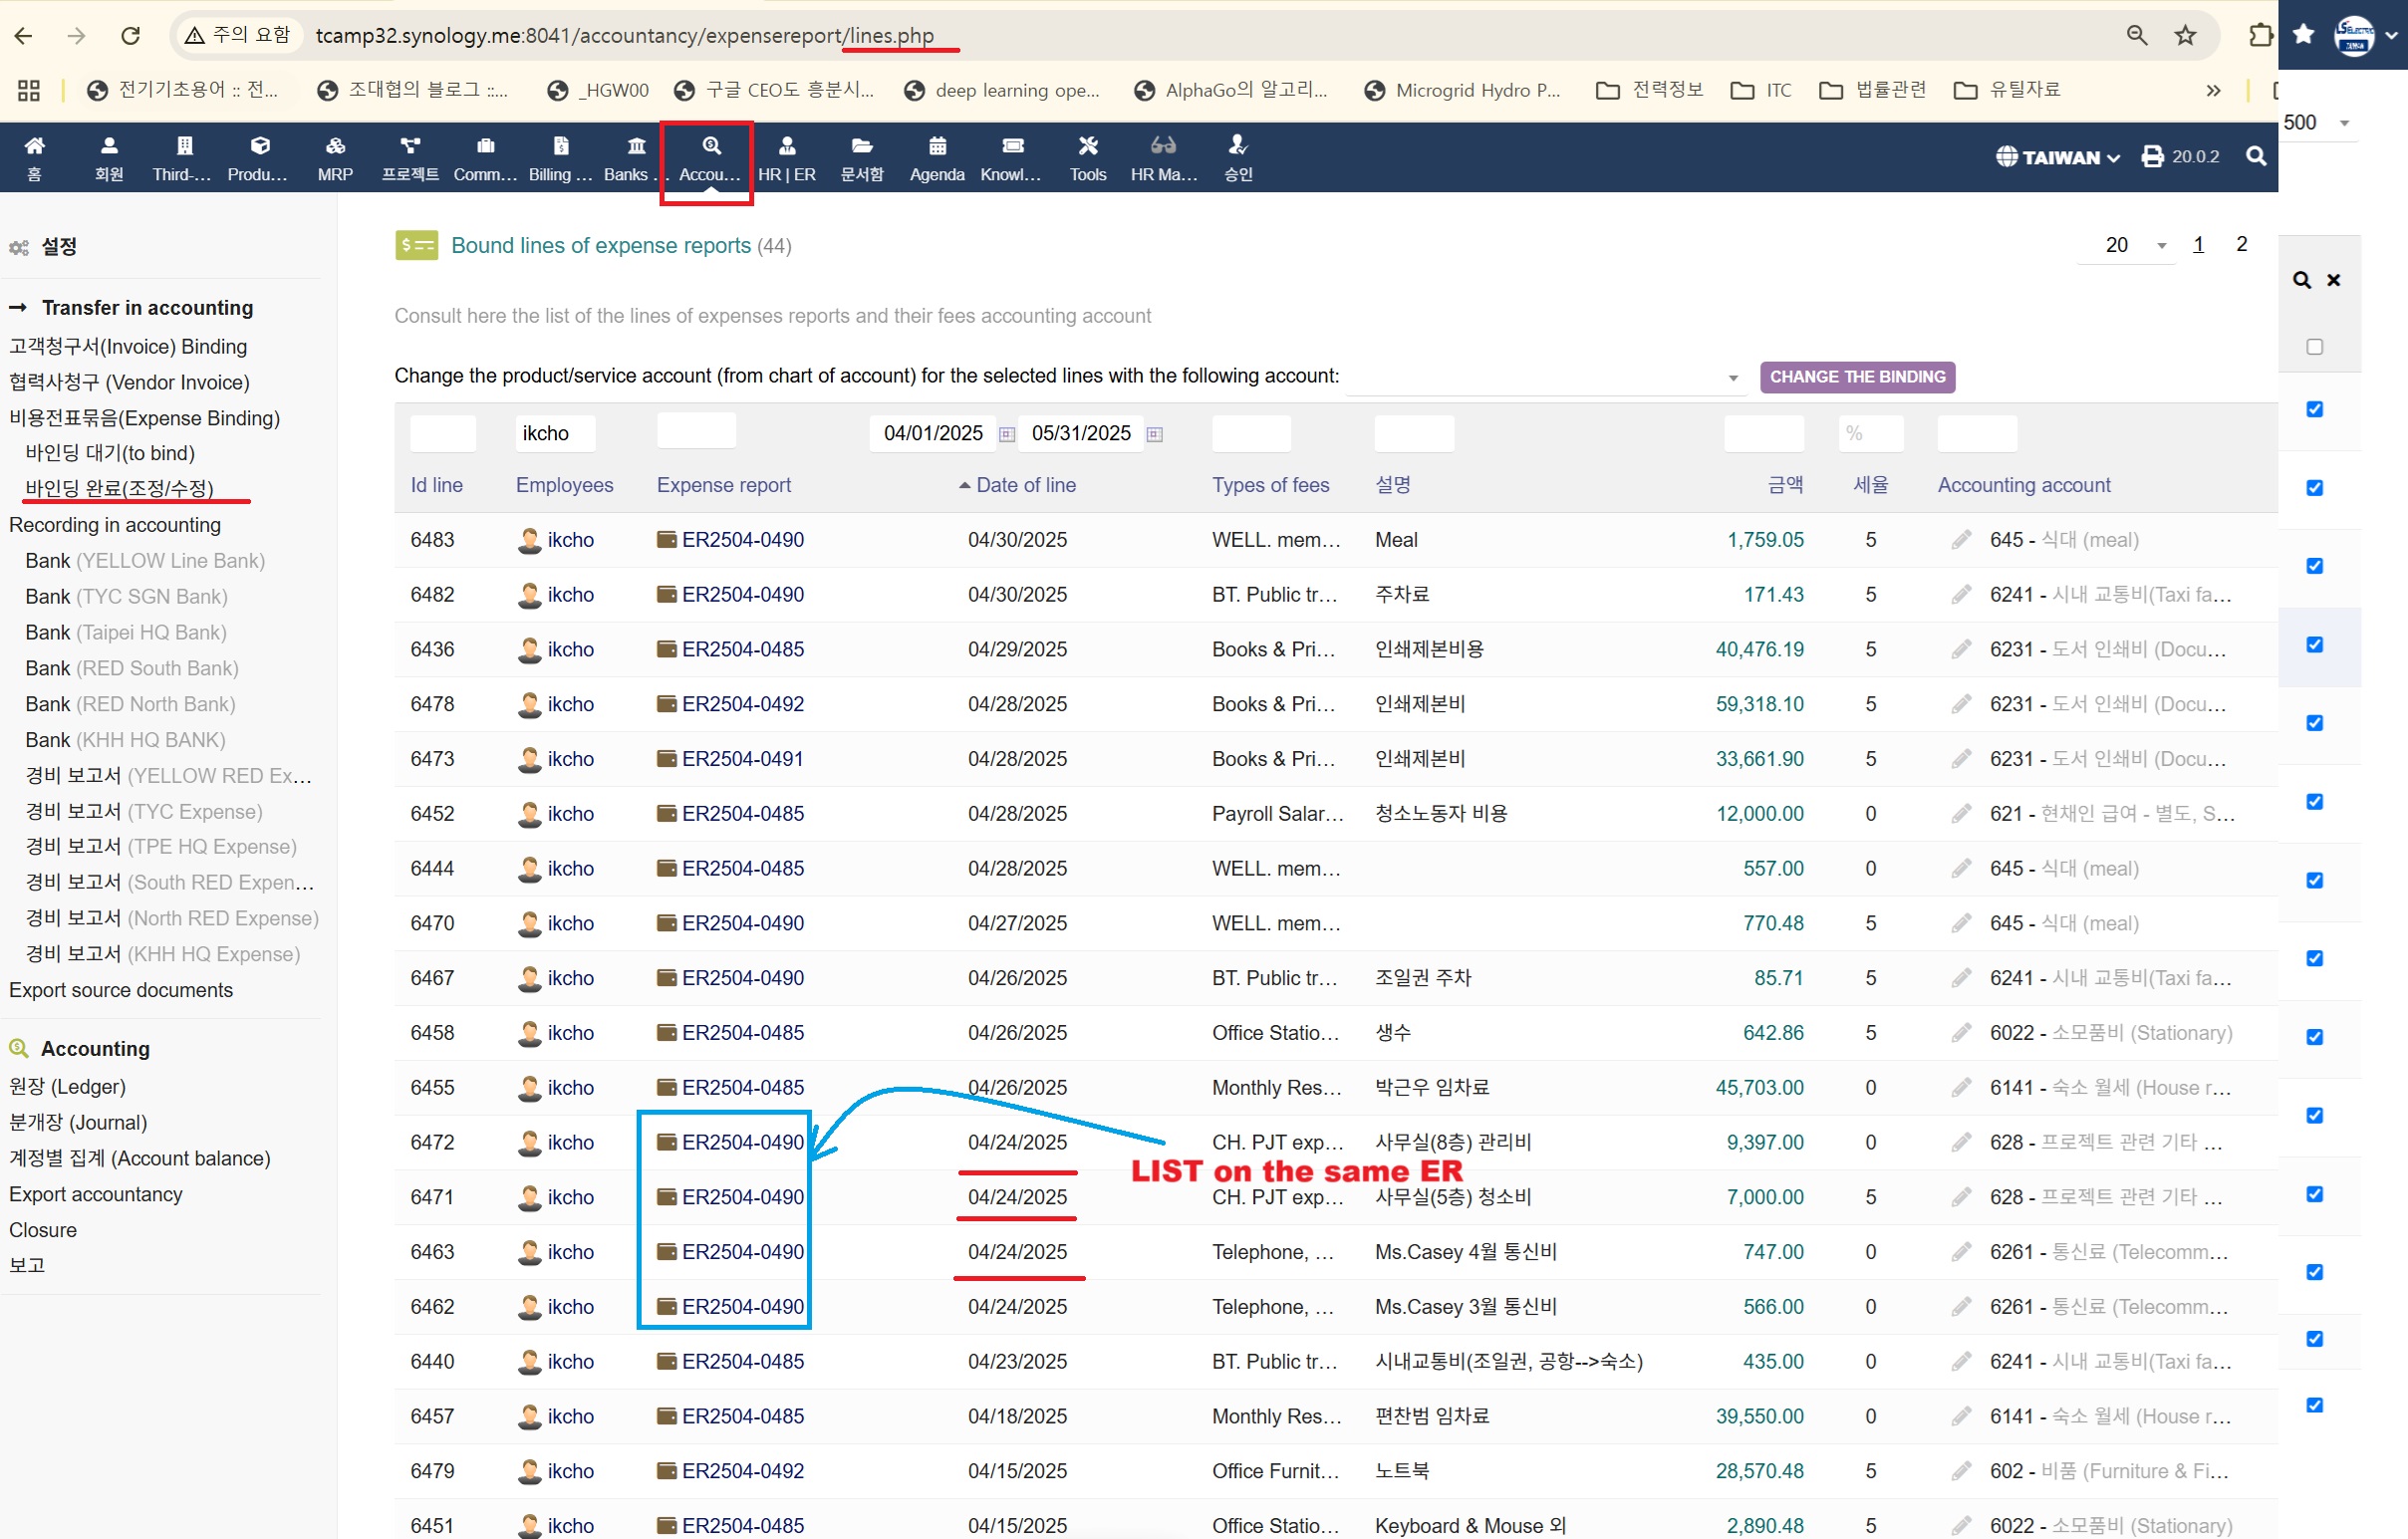Screen dimensions: 2408x1539
Task: Open the Tools module icon
Action: point(1087,146)
